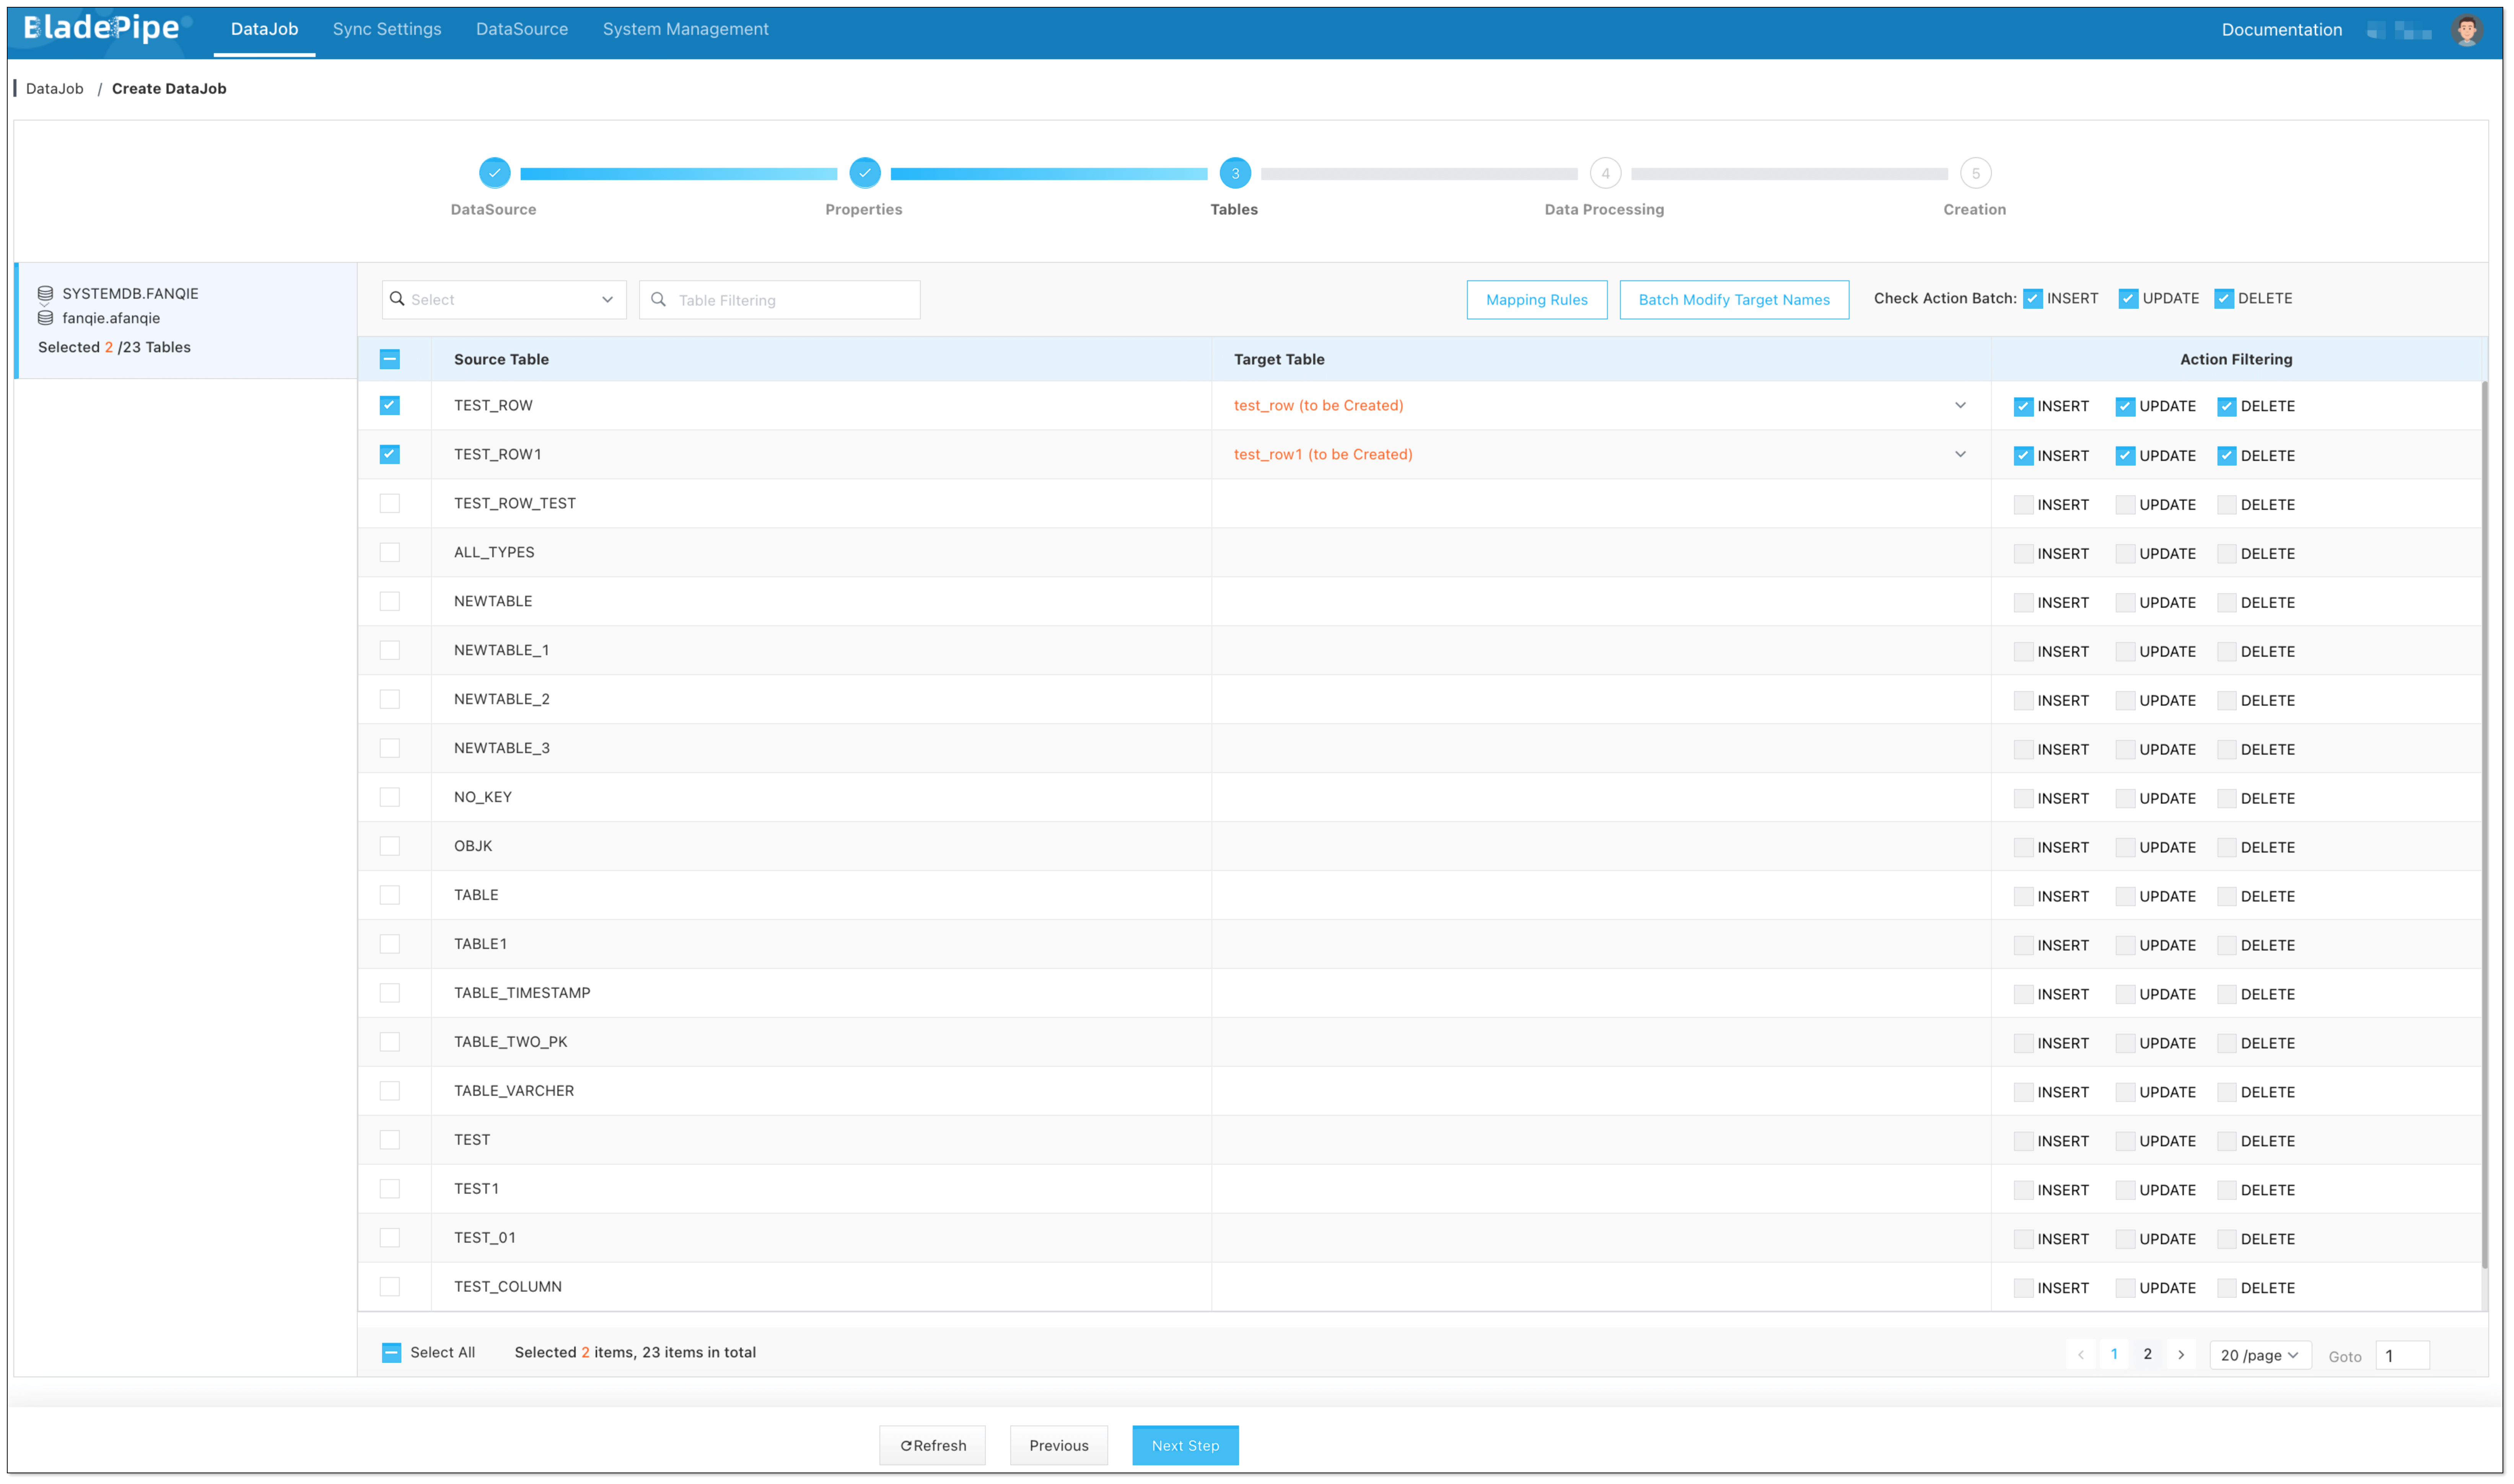Click the Data Processing step 4 circle
Screen dimensions: 2514x1484
click(1605, 173)
